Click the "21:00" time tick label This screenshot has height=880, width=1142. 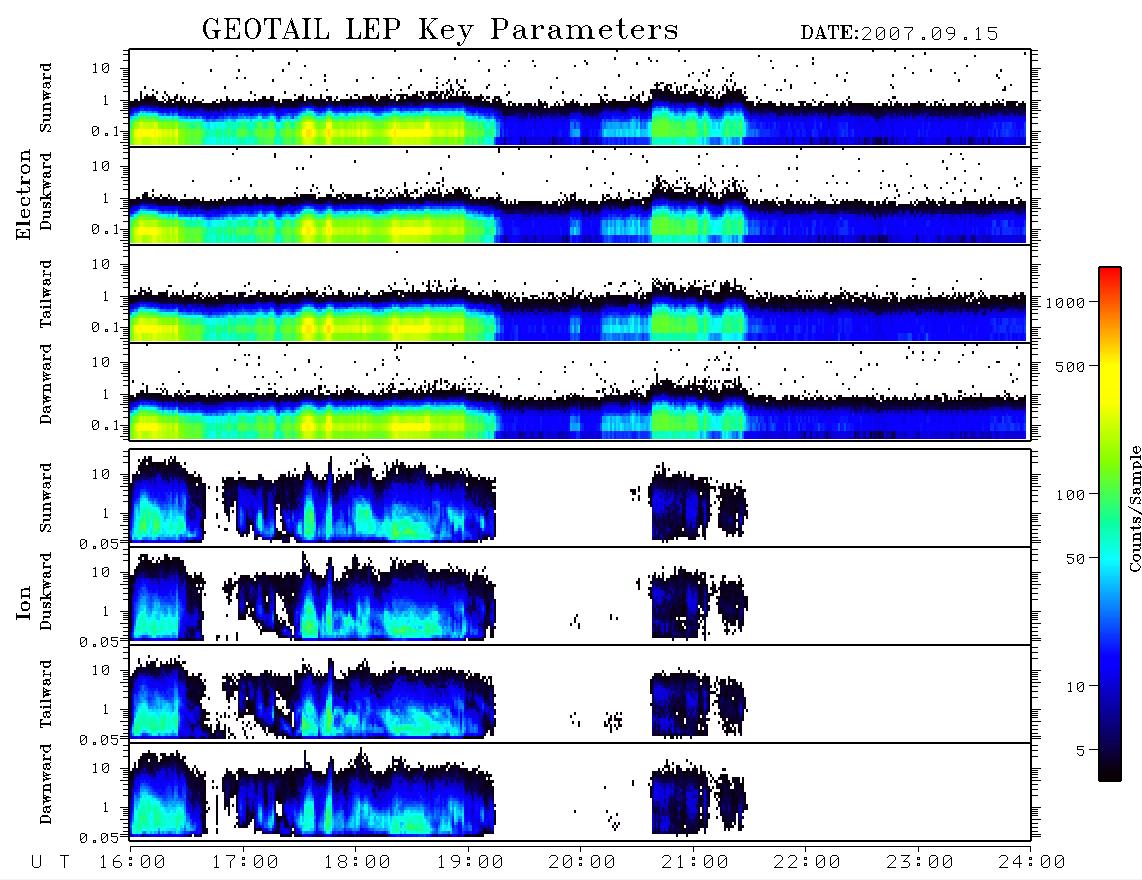point(695,863)
